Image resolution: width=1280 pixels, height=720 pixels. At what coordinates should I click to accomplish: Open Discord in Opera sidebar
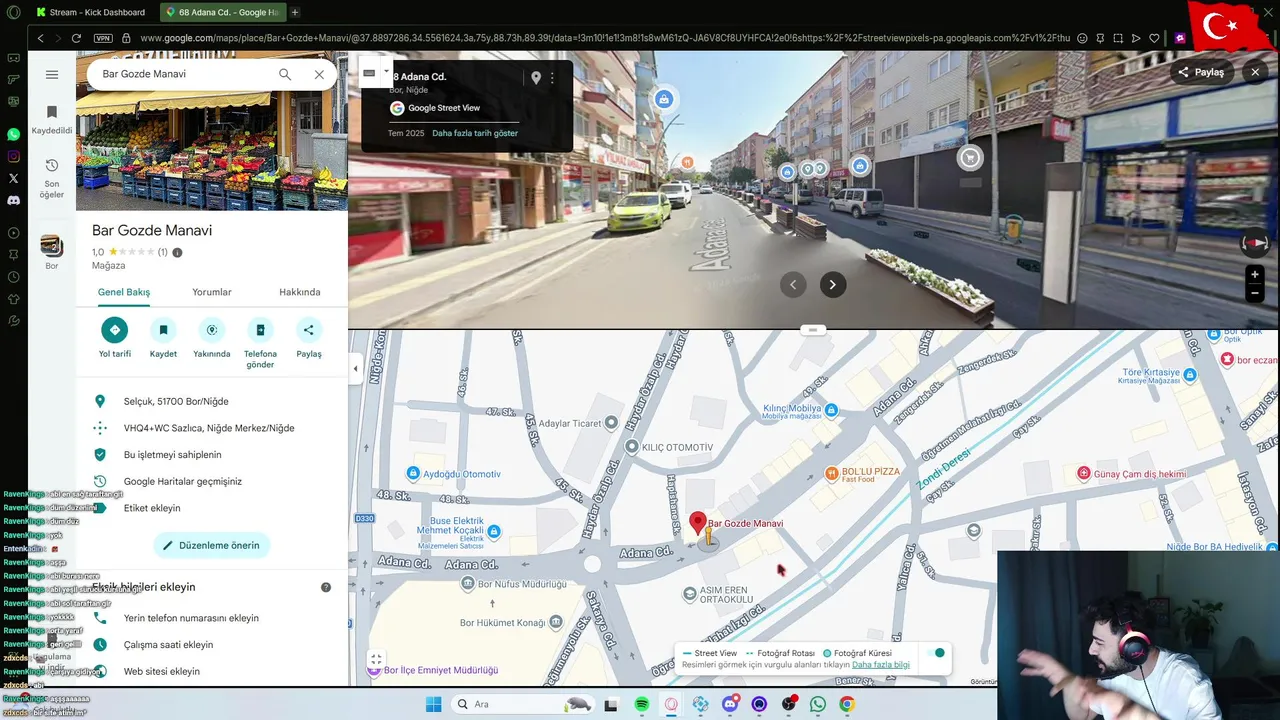13,200
